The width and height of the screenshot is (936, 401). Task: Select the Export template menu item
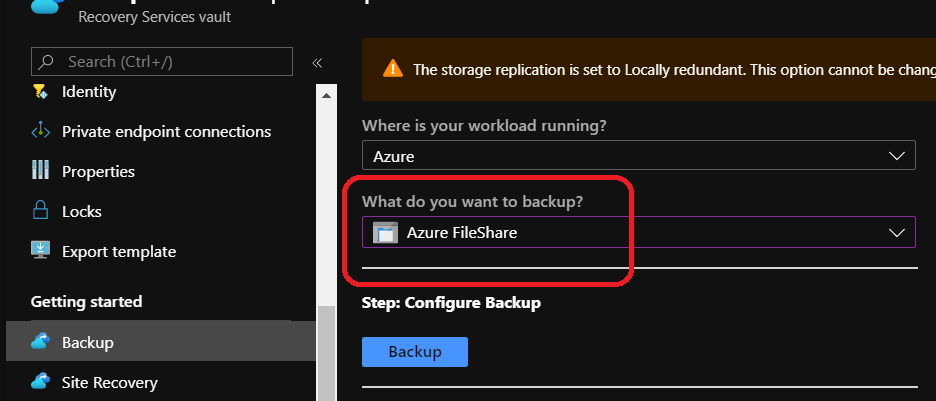[x=118, y=252]
